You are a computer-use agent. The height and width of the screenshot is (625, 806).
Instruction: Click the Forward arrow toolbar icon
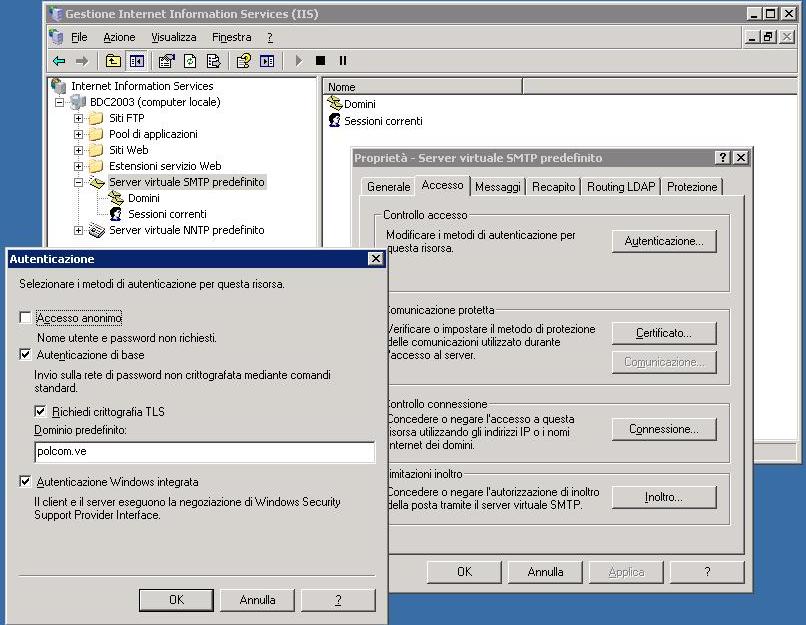[x=82, y=61]
